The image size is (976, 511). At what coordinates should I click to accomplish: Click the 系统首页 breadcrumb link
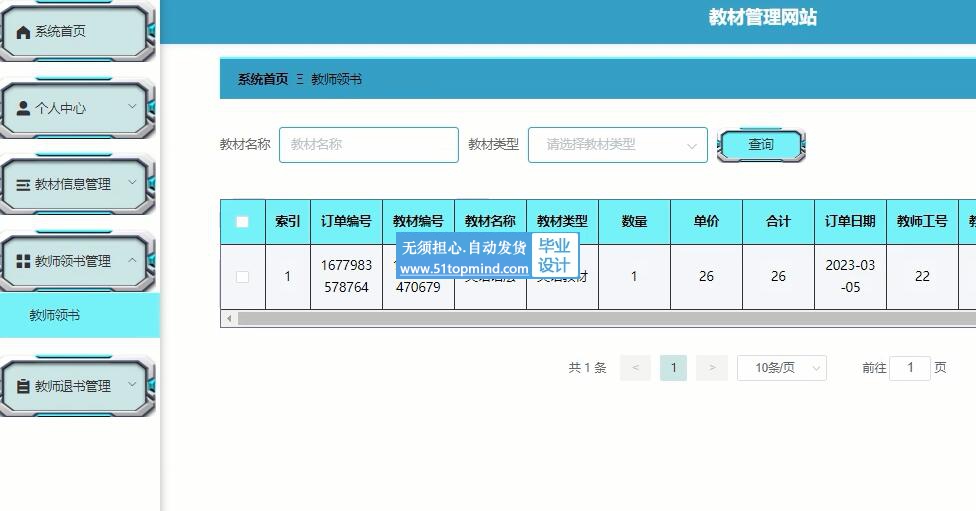point(263,79)
